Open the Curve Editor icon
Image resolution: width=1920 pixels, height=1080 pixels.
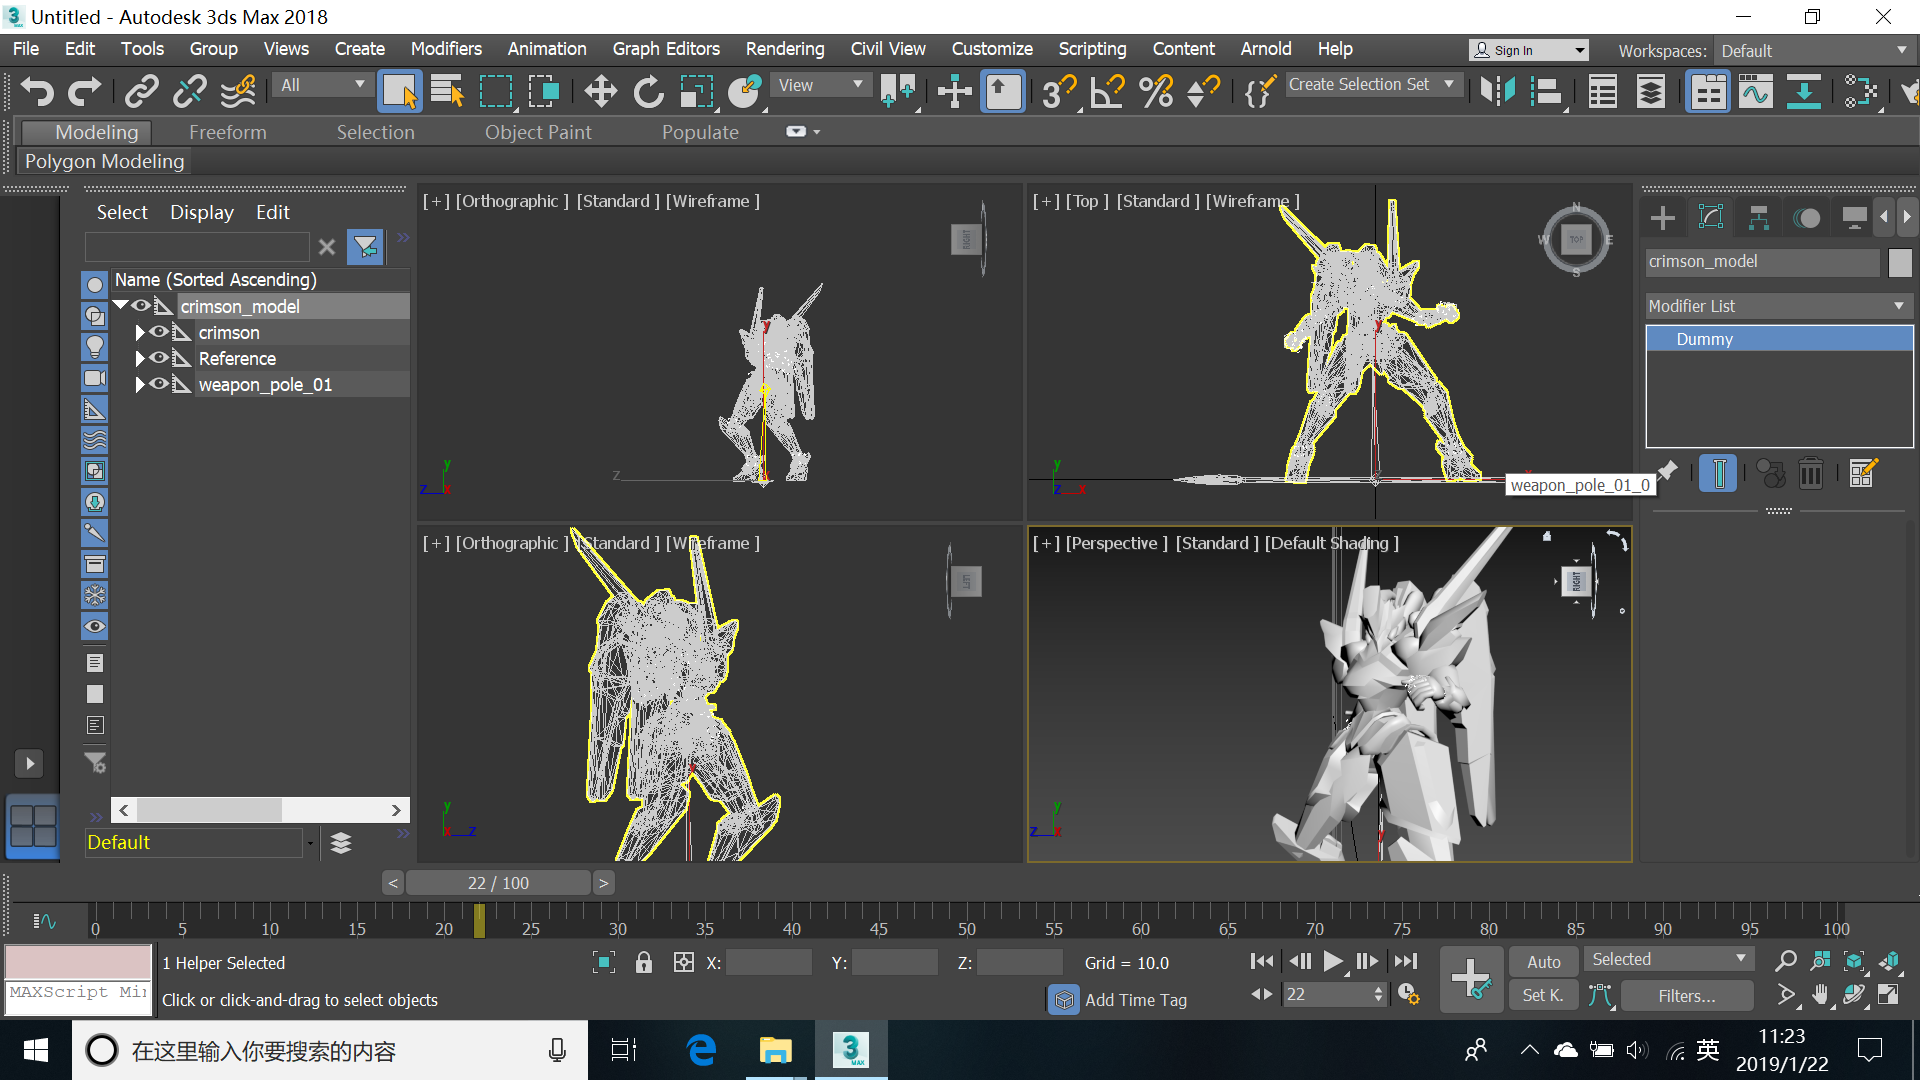(x=1756, y=91)
